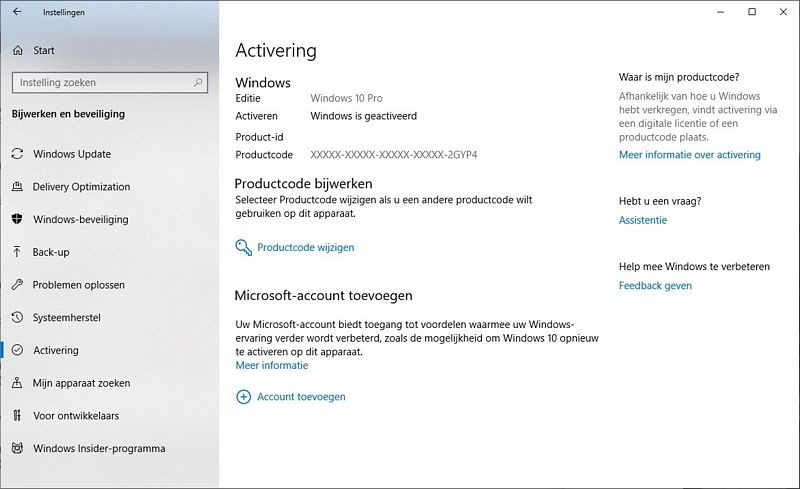
Task: Click the Windows Update refresh icon
Action: pyautogui.click(x=17, y=154)
